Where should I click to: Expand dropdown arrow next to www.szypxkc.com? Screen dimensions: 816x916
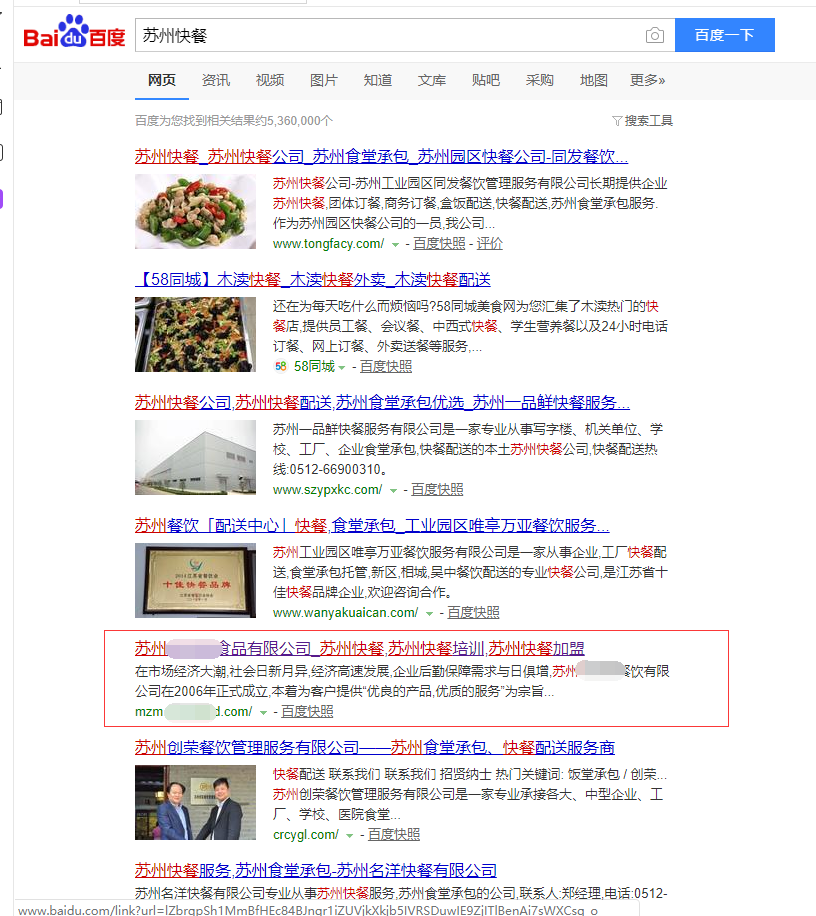394,491
